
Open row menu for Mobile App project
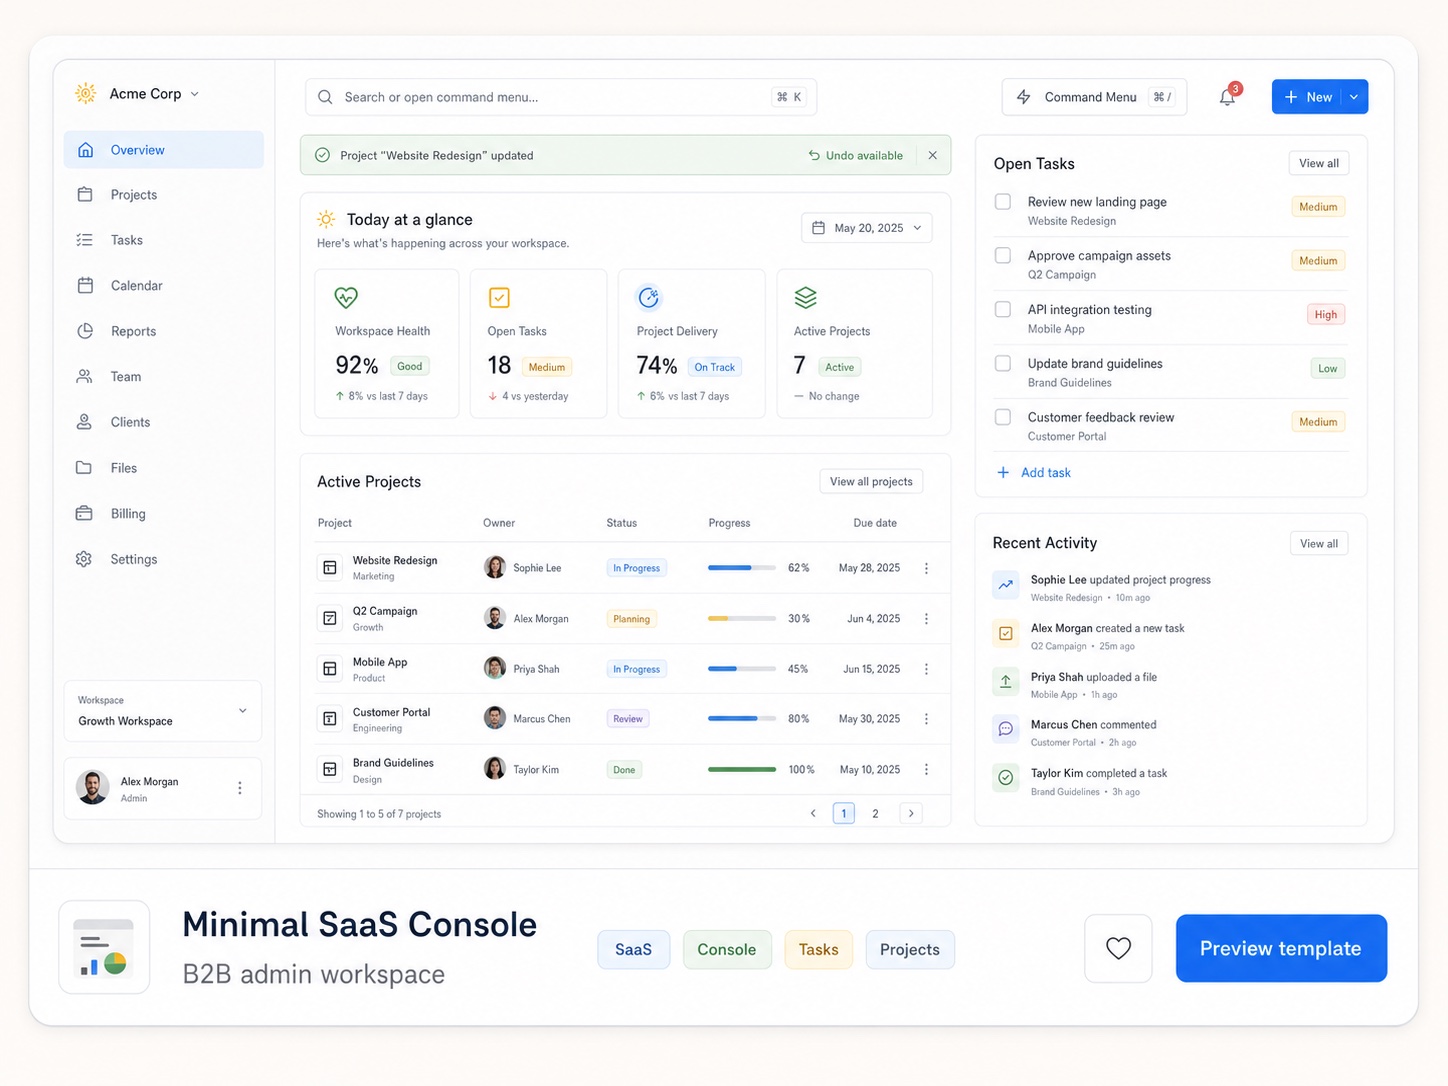[x=926, y=669]
